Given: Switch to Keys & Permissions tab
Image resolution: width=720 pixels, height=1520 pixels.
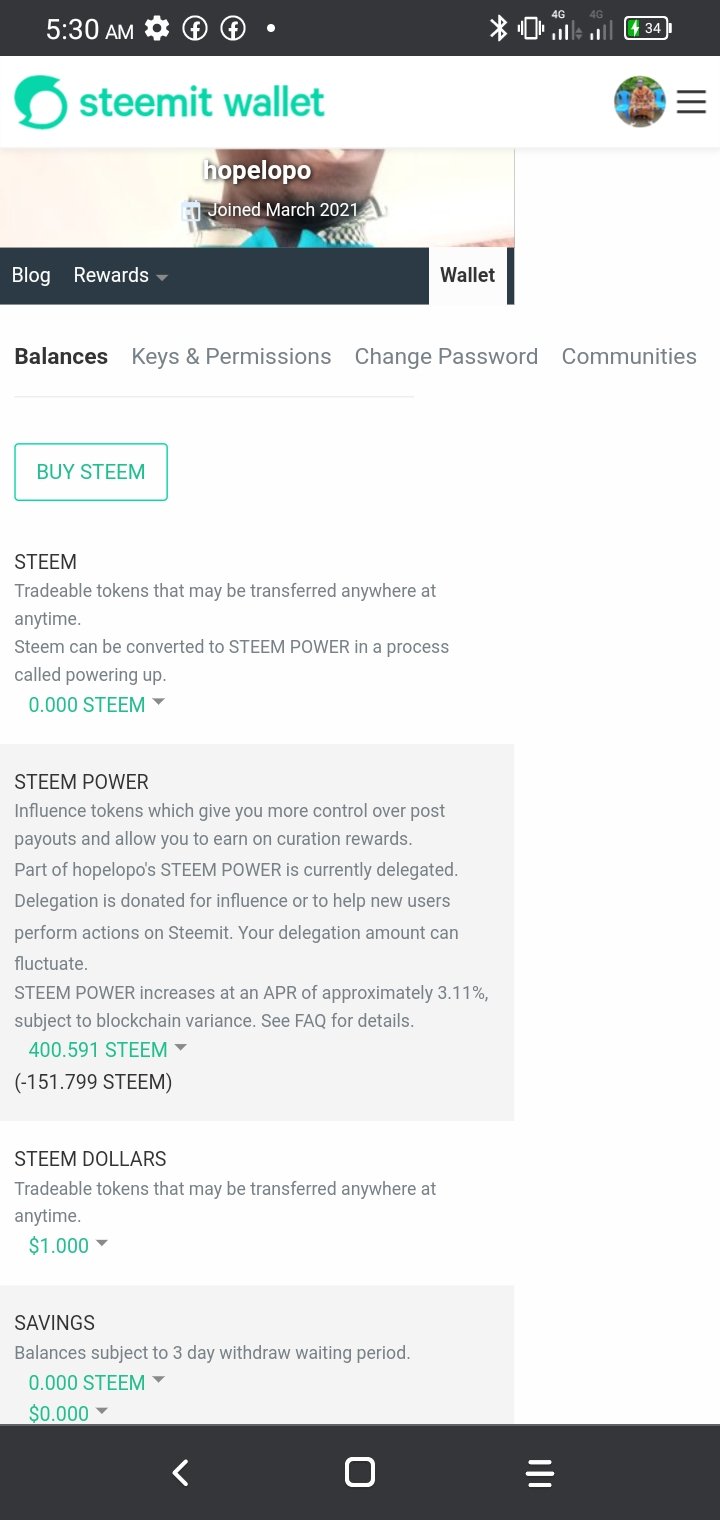Looking at the screenshot, I should pyautogui.click(x=231, y=356).
